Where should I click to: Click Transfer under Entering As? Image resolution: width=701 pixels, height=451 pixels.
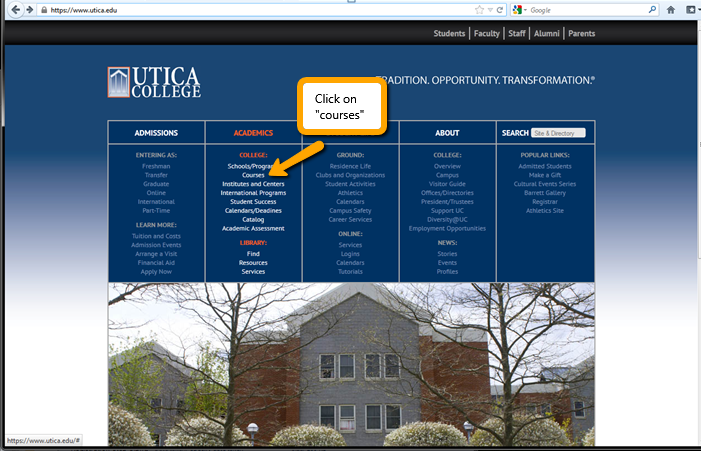tap(156, 175)
